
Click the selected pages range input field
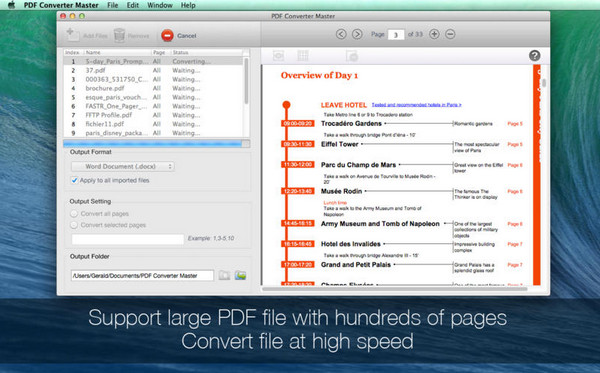pos(127,239)
